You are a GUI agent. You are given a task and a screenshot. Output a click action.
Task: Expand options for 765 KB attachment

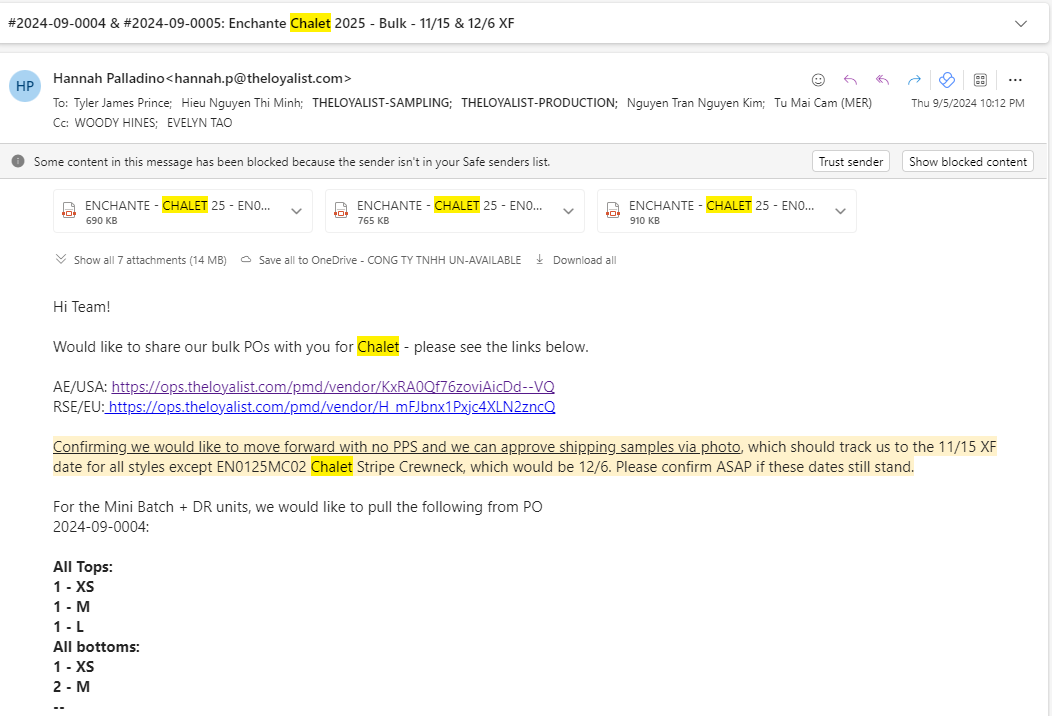[568, 211]
